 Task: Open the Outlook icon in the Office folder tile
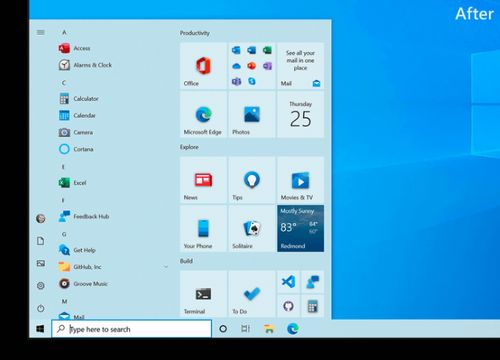coord(236,50)
